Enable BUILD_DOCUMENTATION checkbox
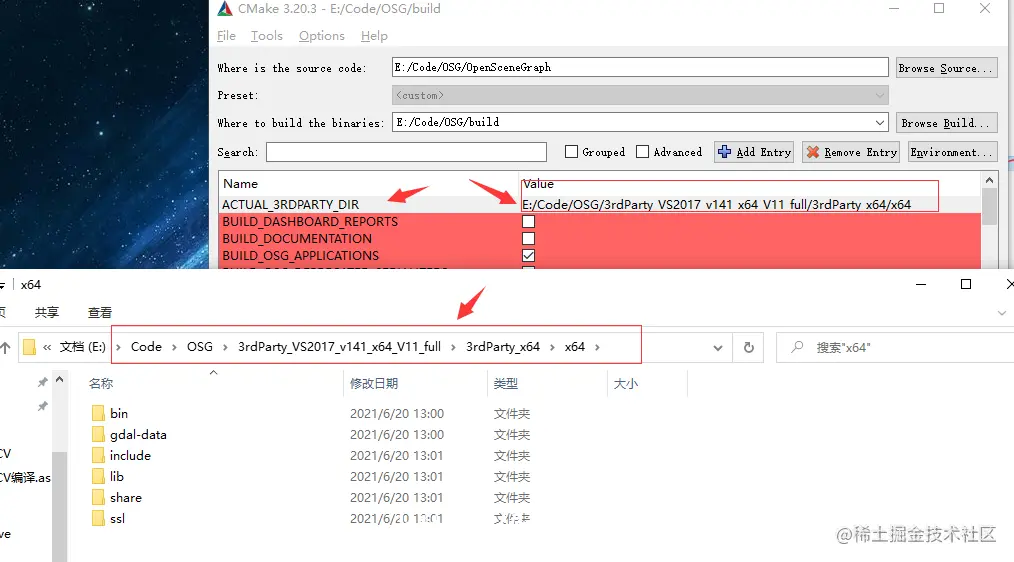This screenshot has height=562, width=1014. pyautogui.click(x=528, y=239)
